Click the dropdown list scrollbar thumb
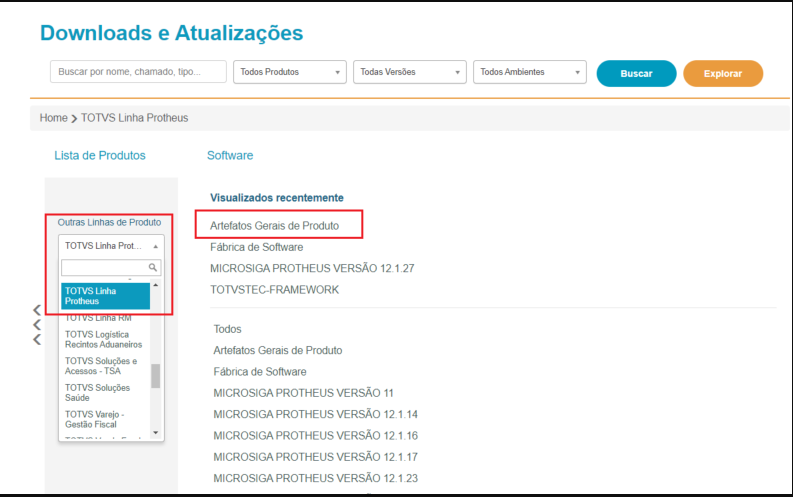The height and width of the screenshot is (497, 793). 156,376
